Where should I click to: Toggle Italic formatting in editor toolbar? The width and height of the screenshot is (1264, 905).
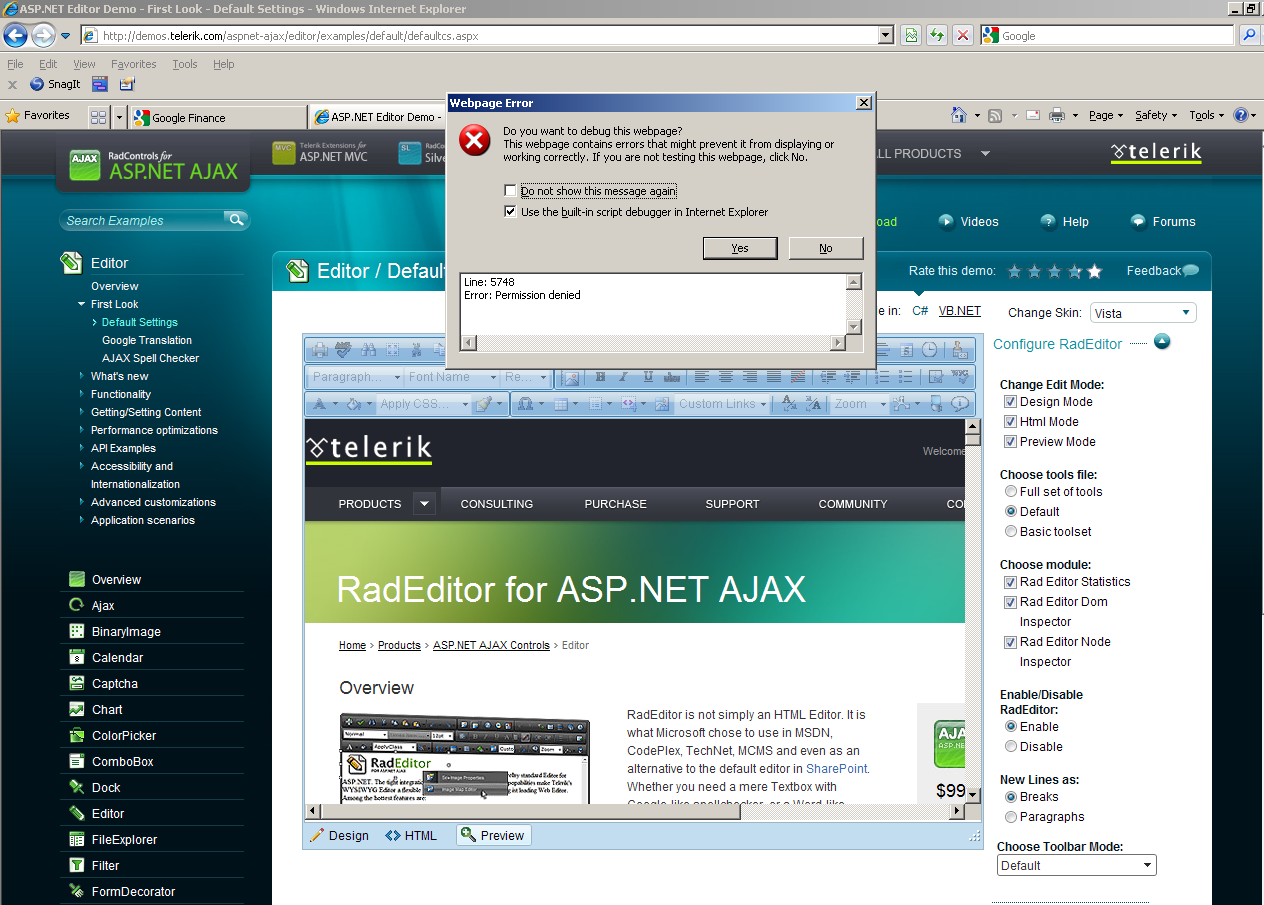[x=623, y=377]
